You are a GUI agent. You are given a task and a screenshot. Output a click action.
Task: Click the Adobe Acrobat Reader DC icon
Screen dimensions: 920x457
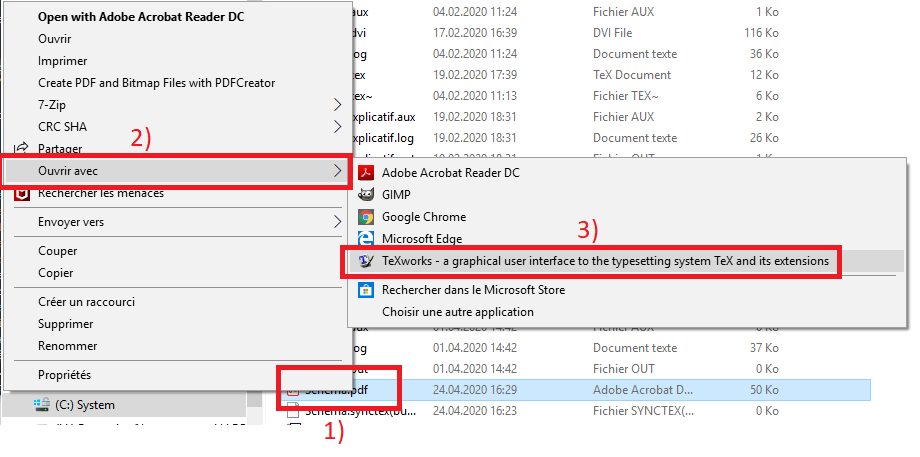366,172
